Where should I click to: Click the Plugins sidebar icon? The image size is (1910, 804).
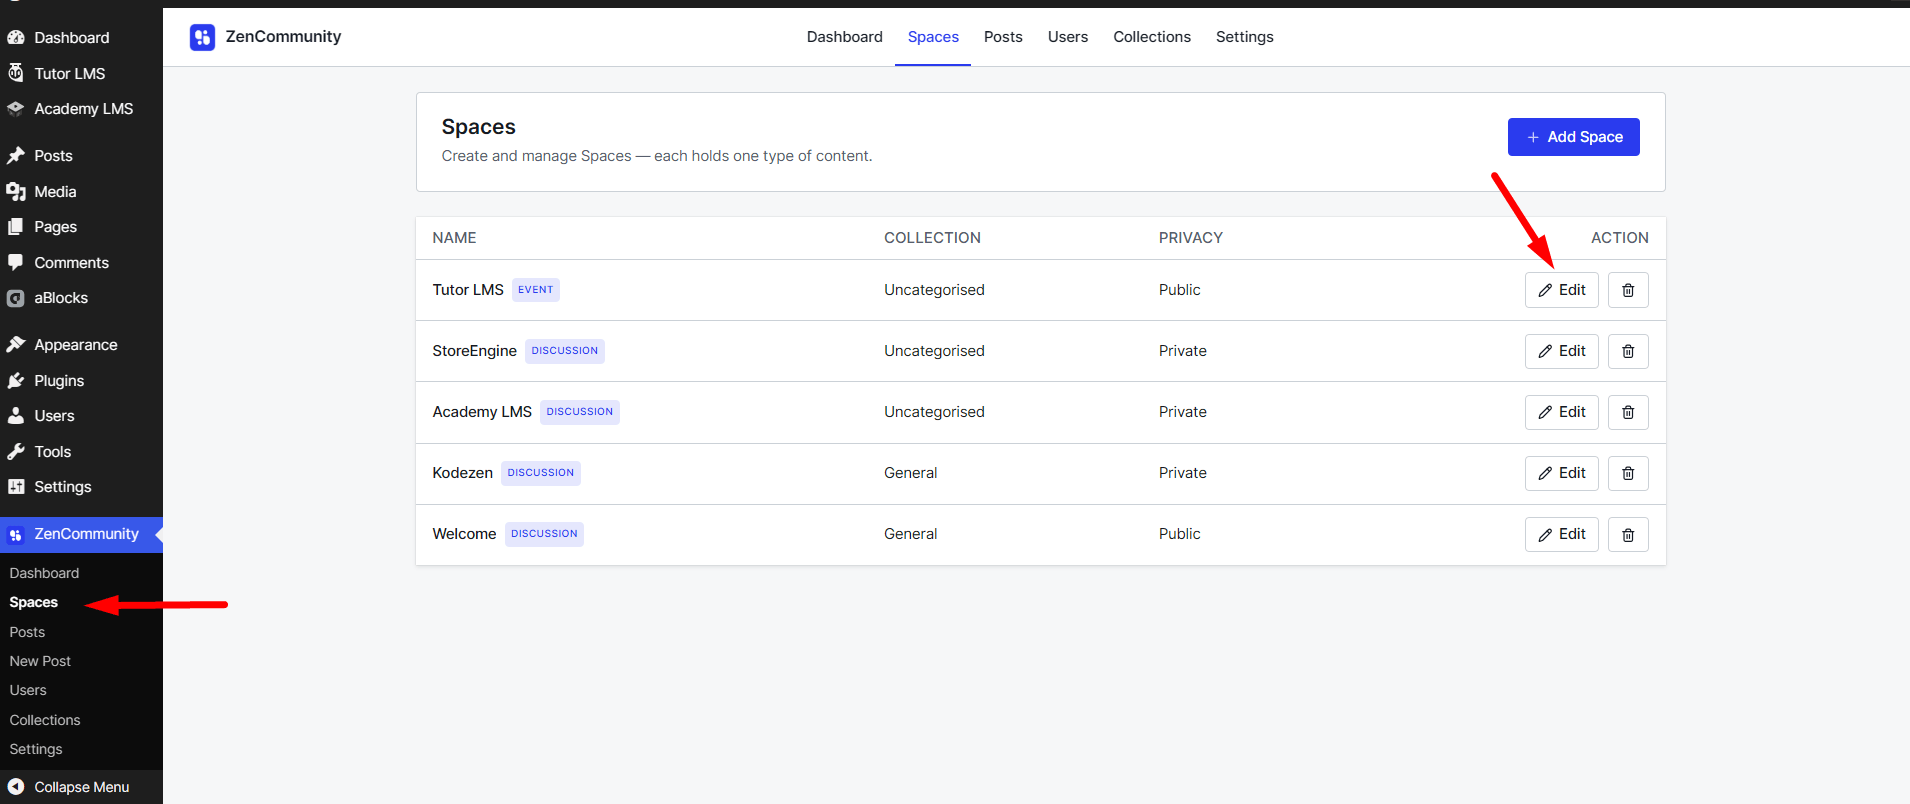pos(16,380)
